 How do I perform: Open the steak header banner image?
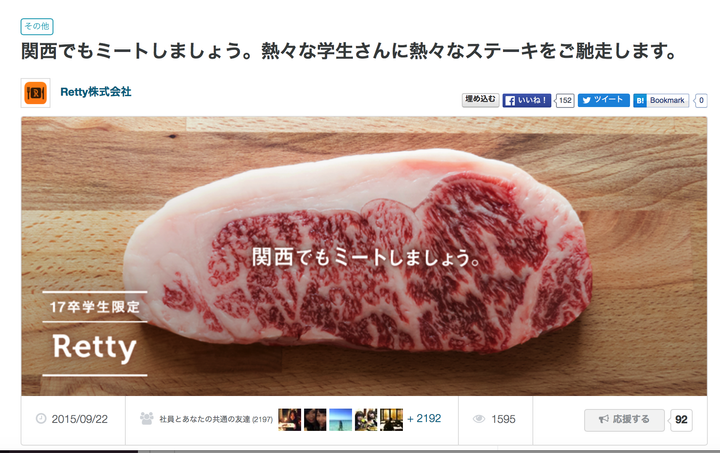(x=364, y=256)
